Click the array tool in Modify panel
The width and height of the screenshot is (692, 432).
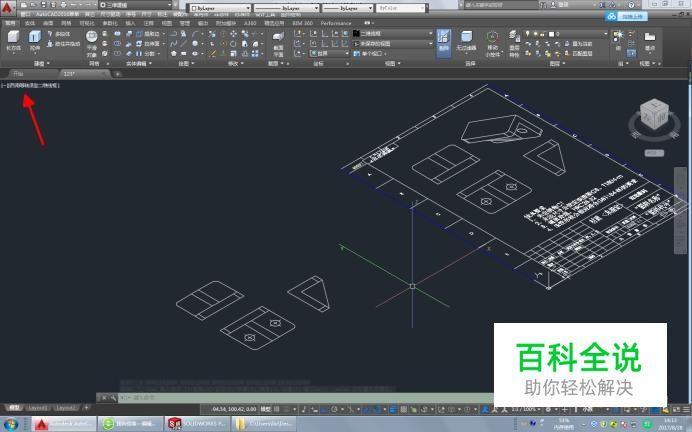[255, 53]
